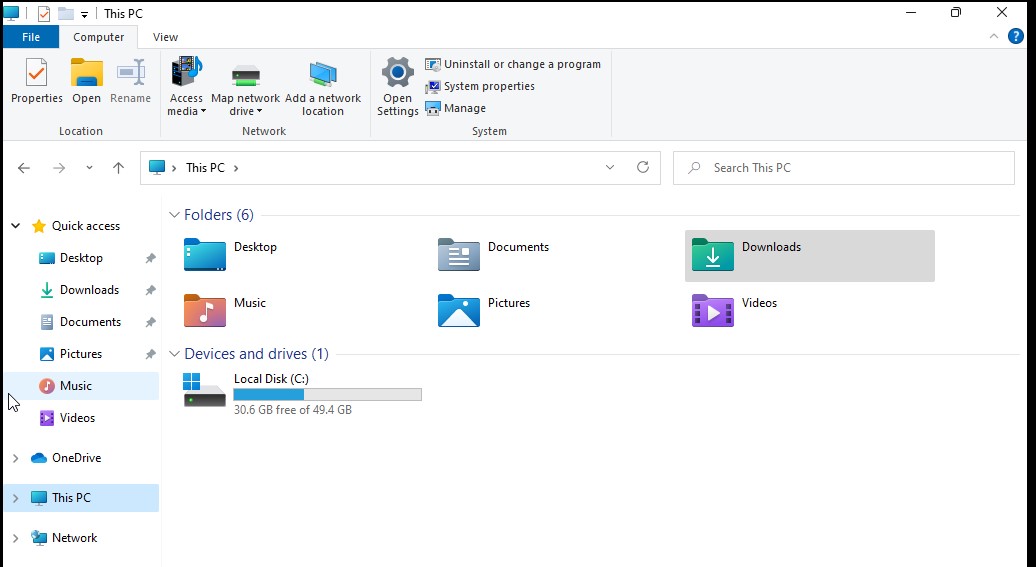
Task: Go back with the back arrow
Action: (24, 168)
